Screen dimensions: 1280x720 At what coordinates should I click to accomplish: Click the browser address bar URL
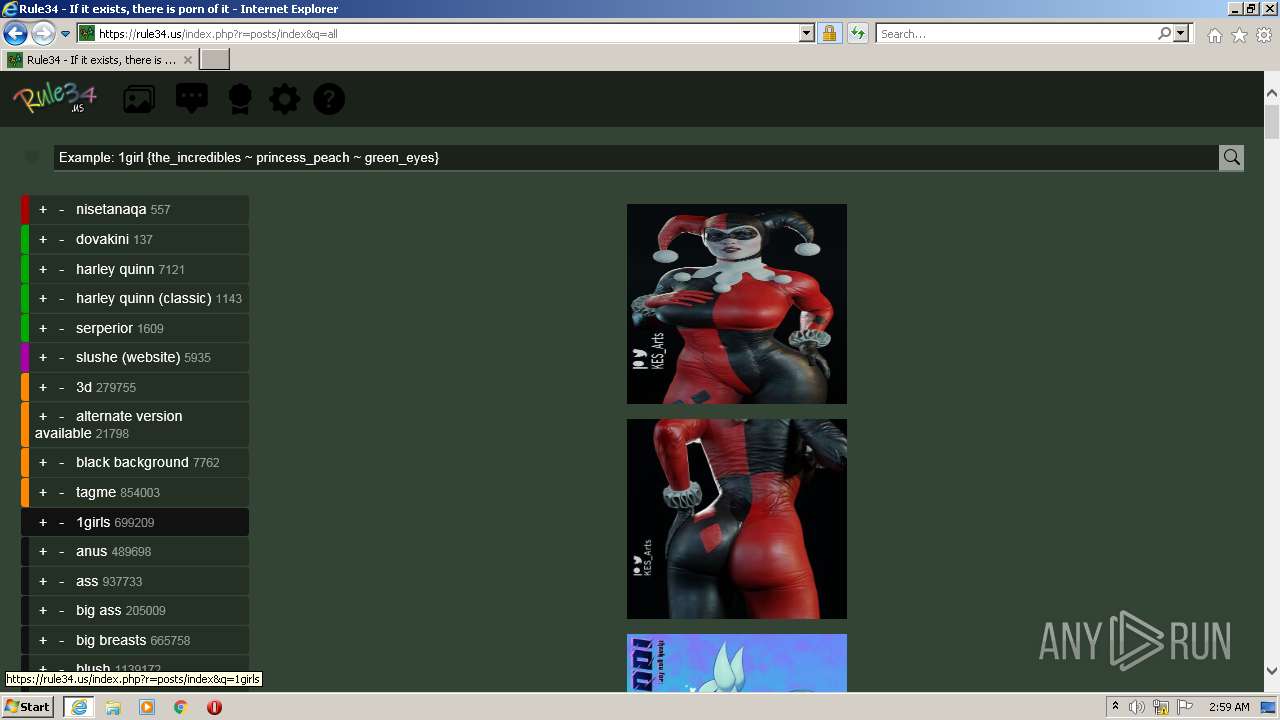448,33
